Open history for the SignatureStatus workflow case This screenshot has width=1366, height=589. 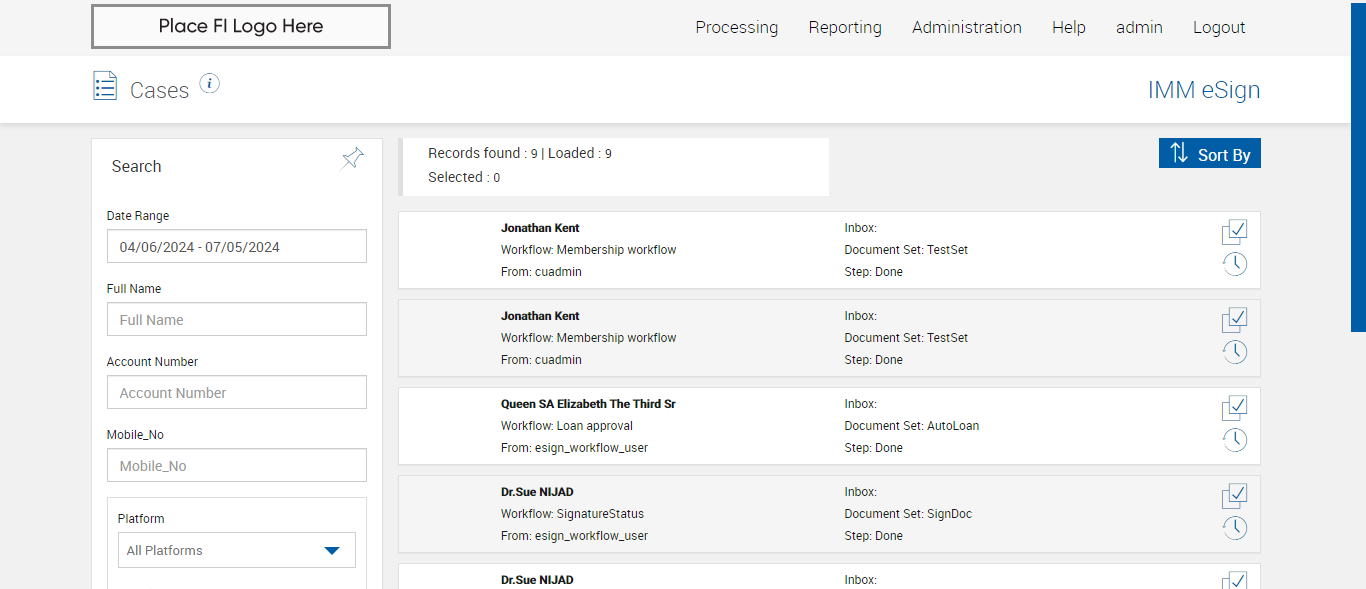point(1235,528)
